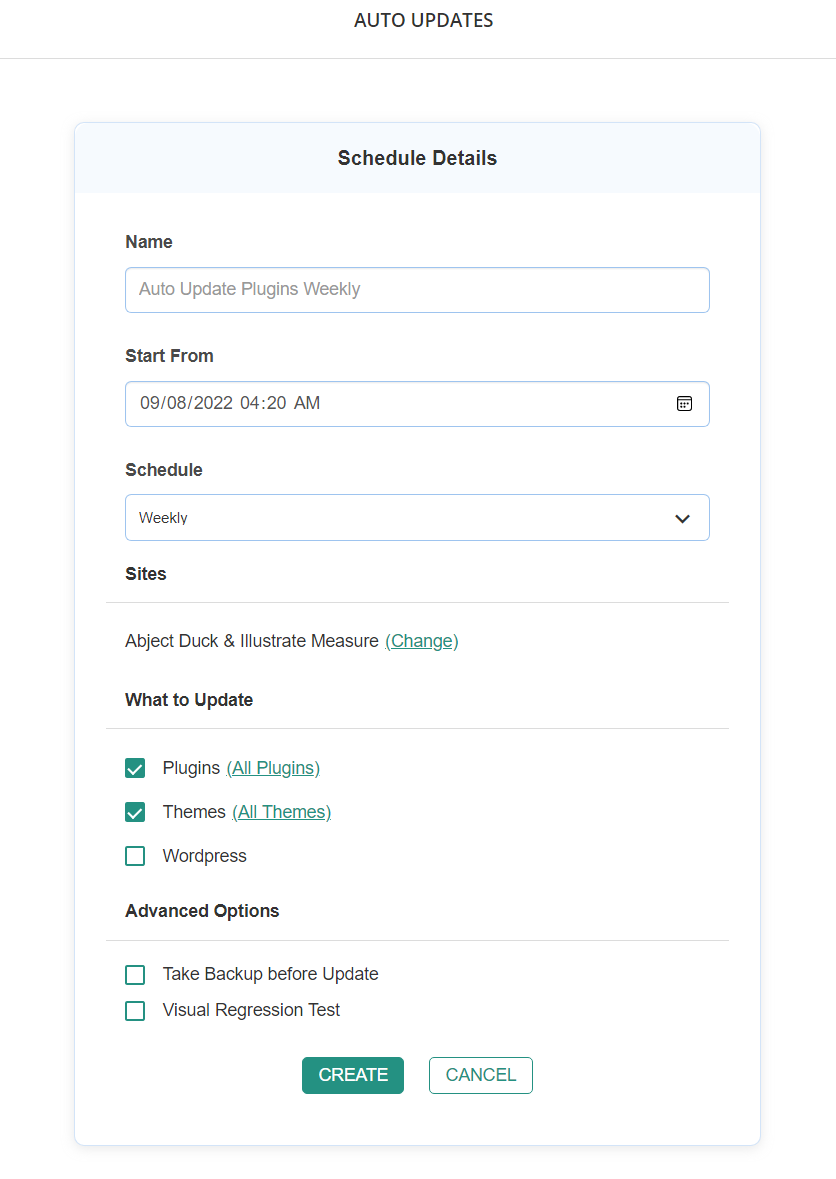This screenshot has height=1179, width=836.
Task: Open the calendar picker in Start From
Action: coord(684,404)
